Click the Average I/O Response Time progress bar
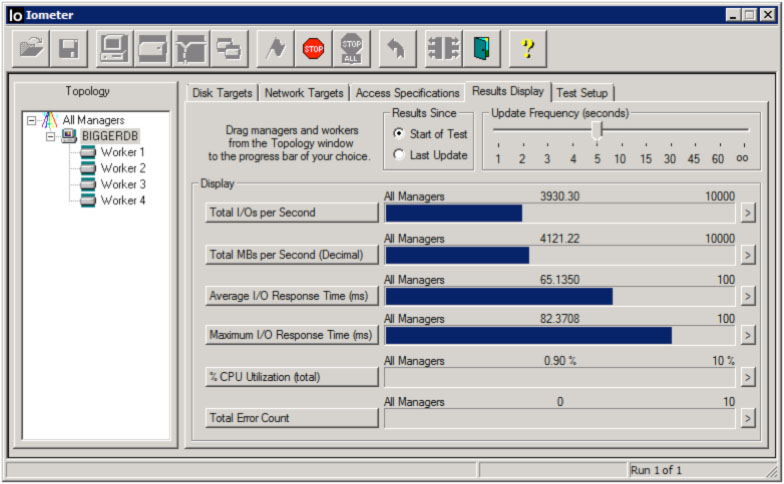 click(x=560, y=296)
